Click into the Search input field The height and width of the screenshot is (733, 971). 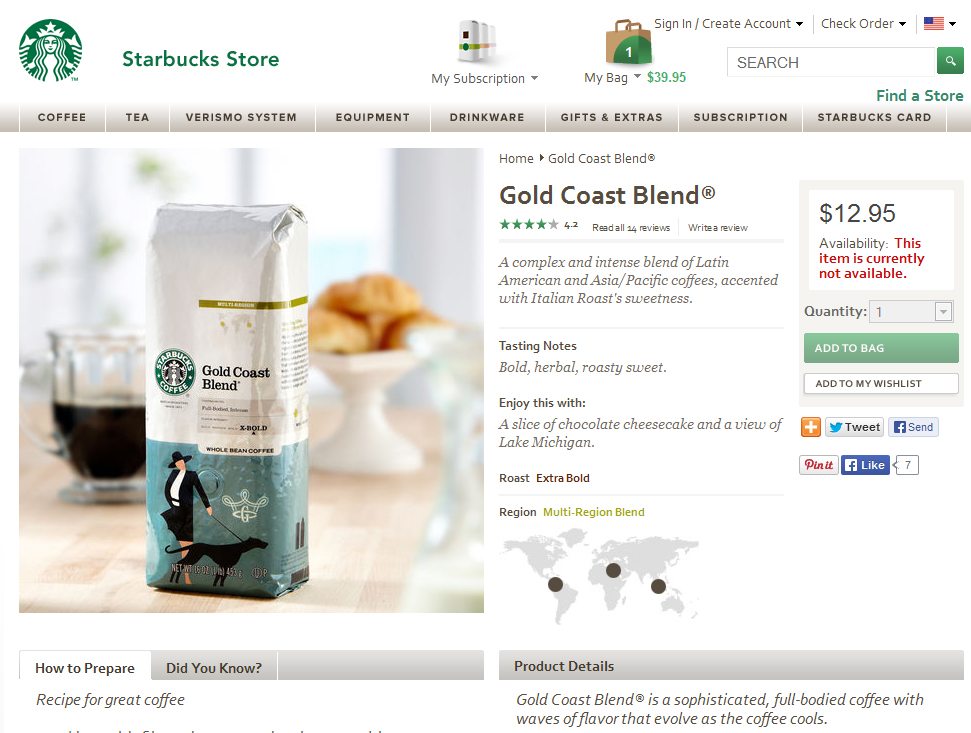[831, 62]
